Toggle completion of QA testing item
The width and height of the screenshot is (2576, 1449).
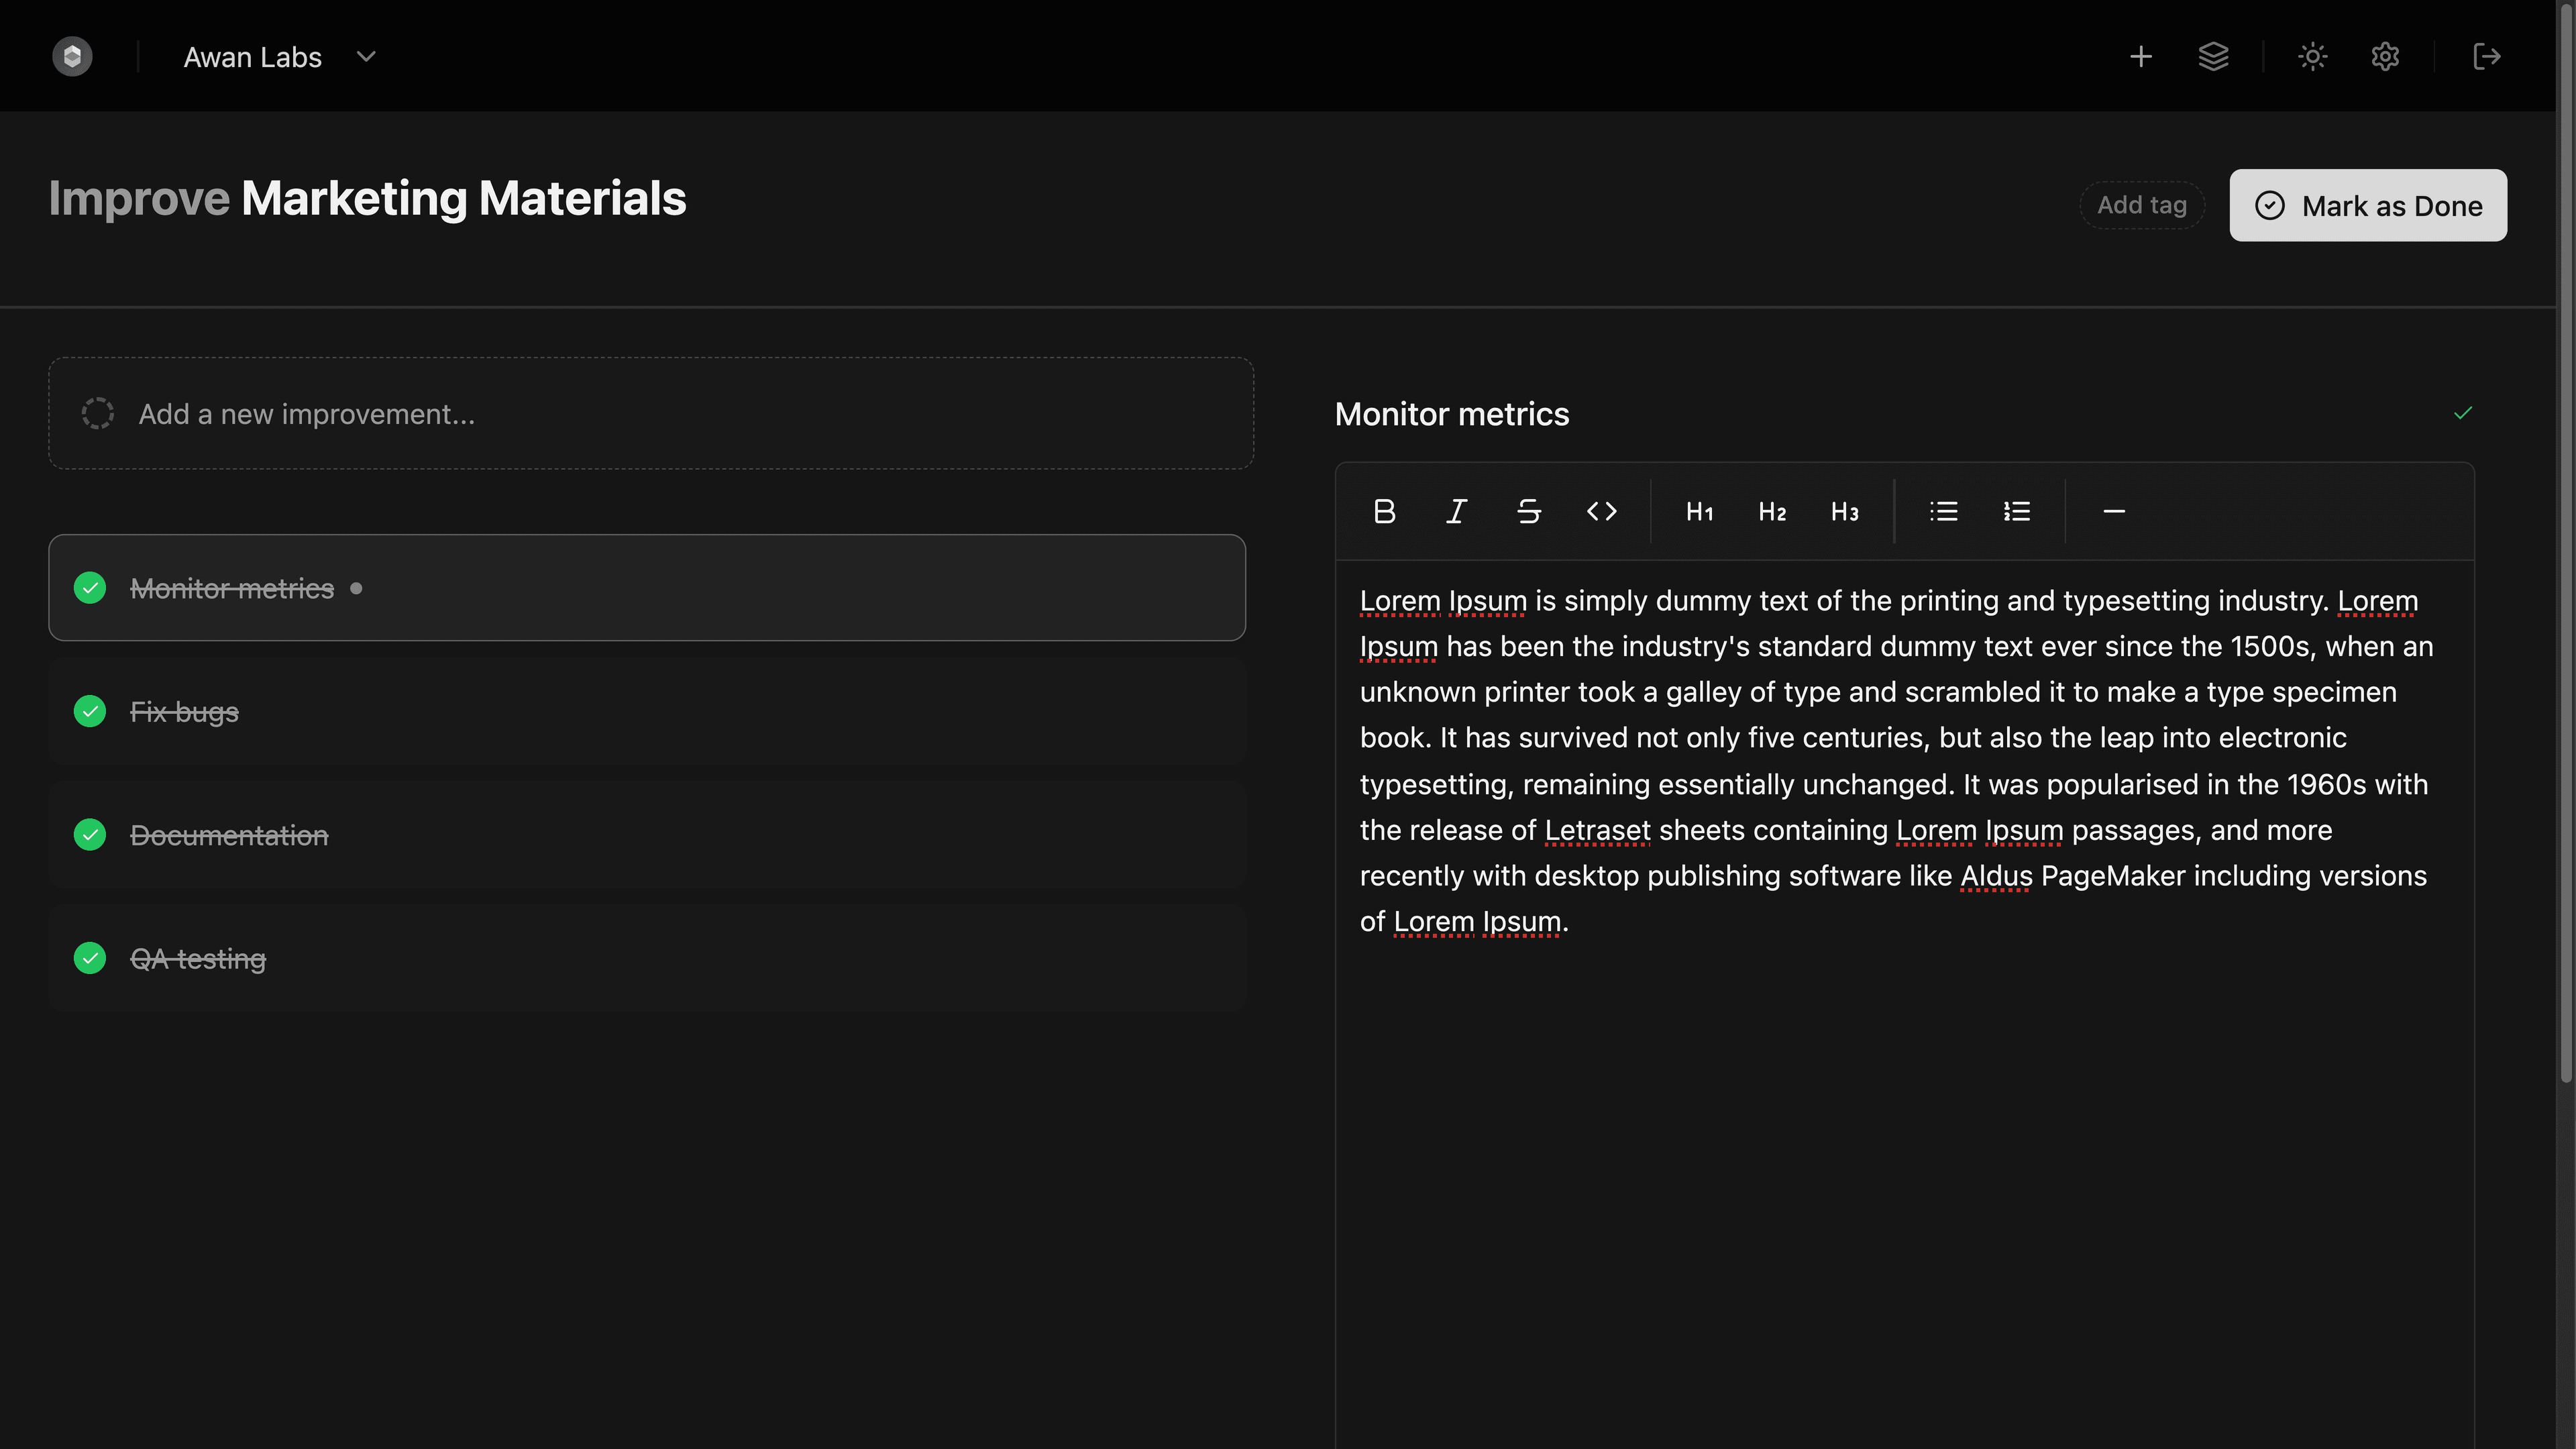tap(89, 958)
